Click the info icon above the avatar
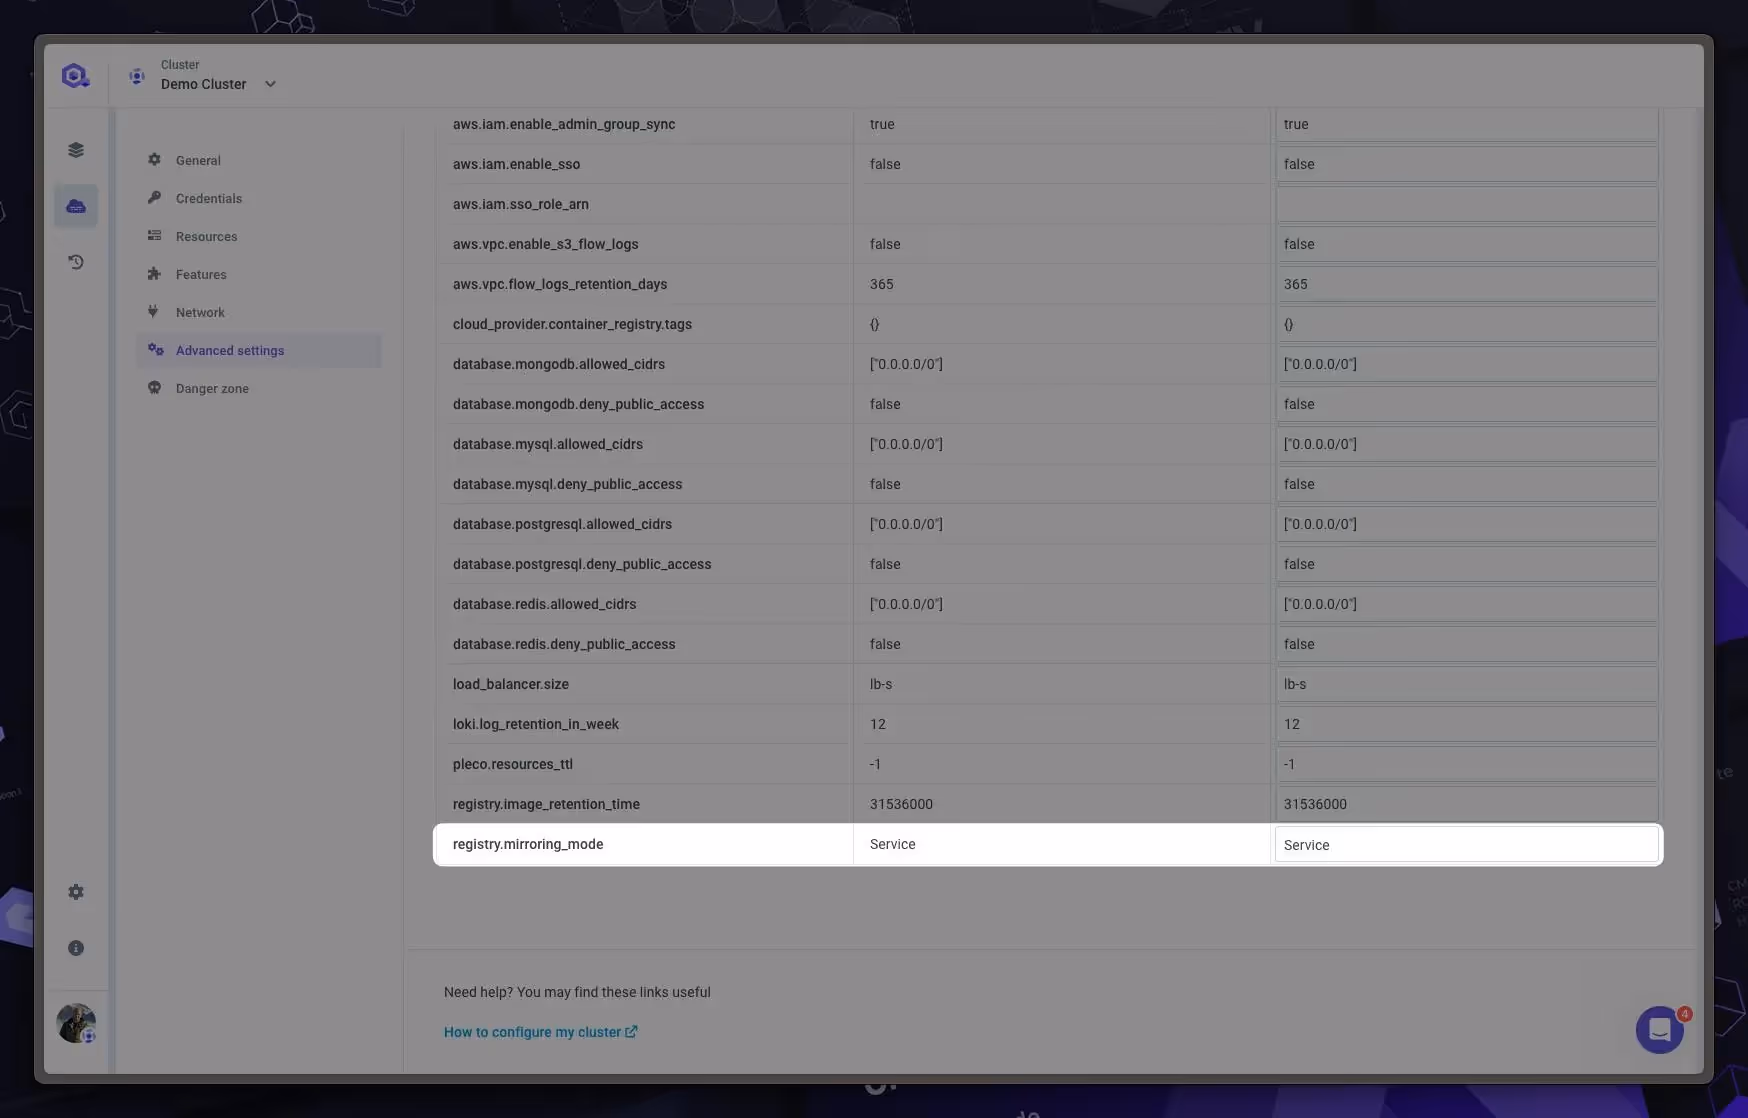 76,947
